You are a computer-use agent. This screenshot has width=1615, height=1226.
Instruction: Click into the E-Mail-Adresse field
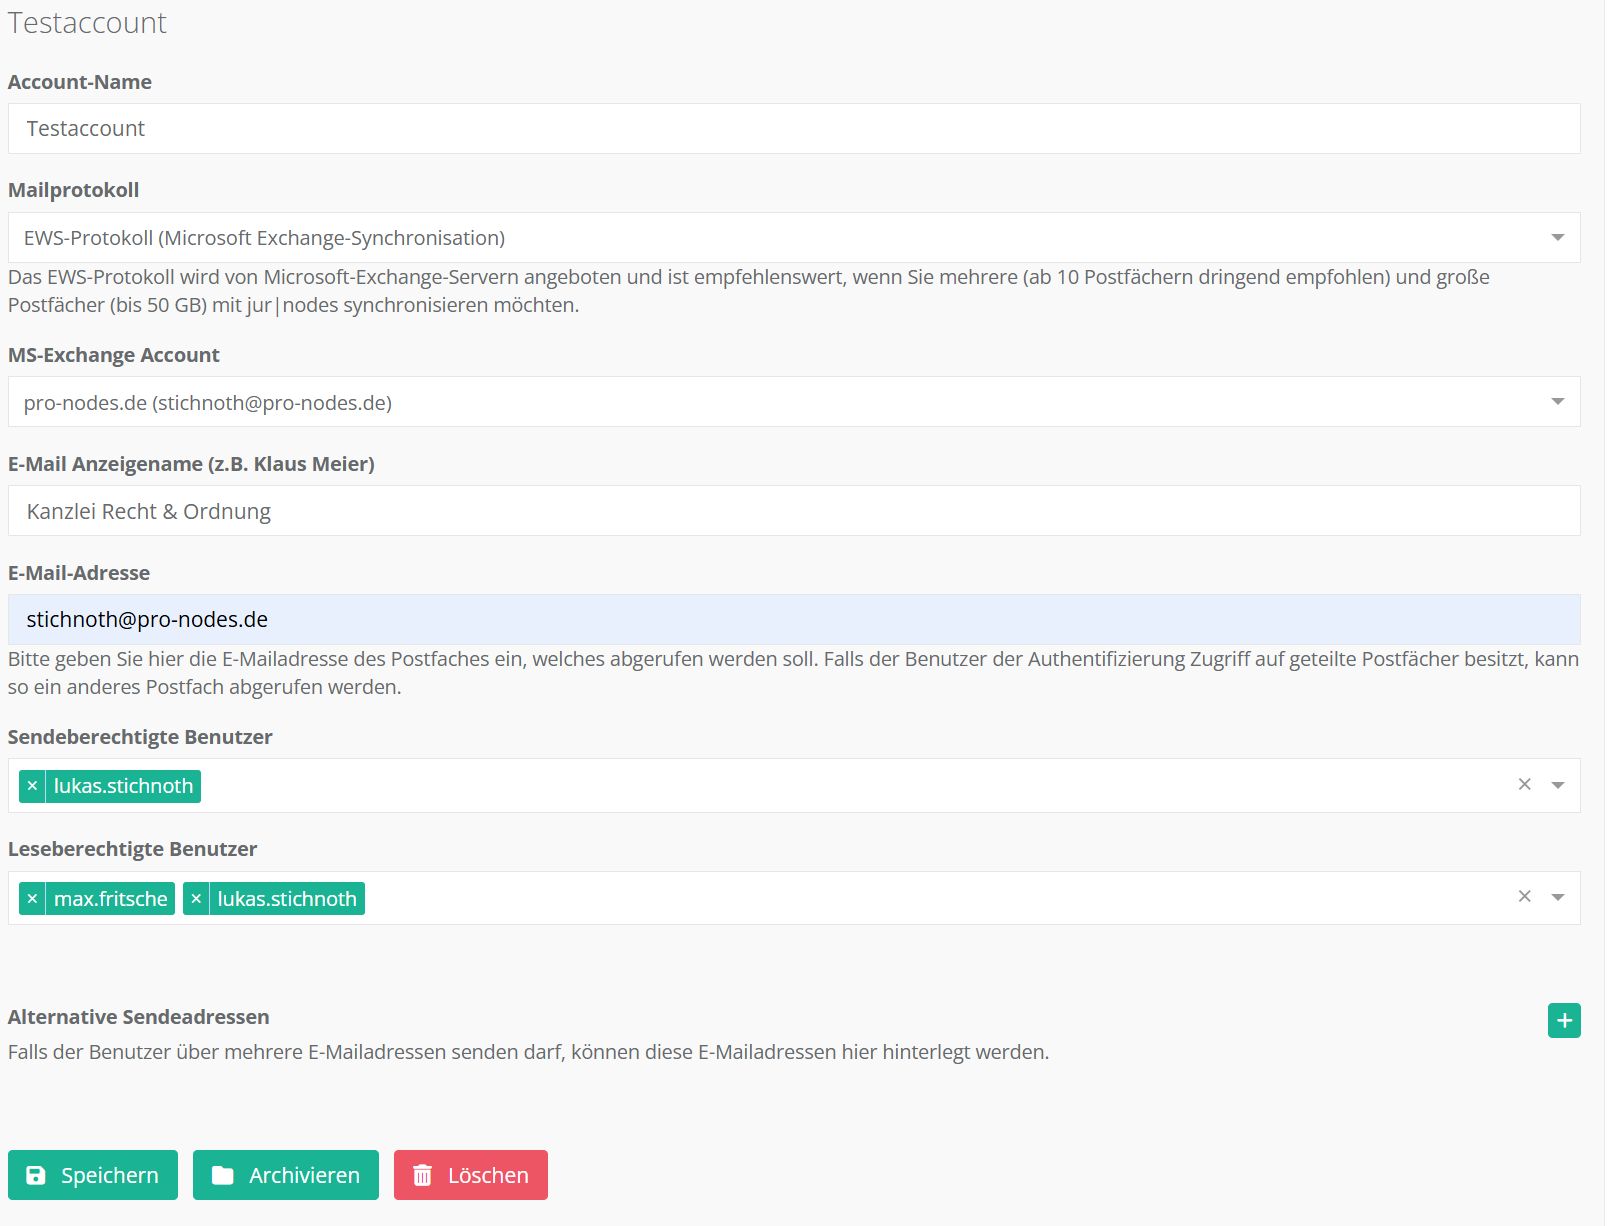point(793,620)
